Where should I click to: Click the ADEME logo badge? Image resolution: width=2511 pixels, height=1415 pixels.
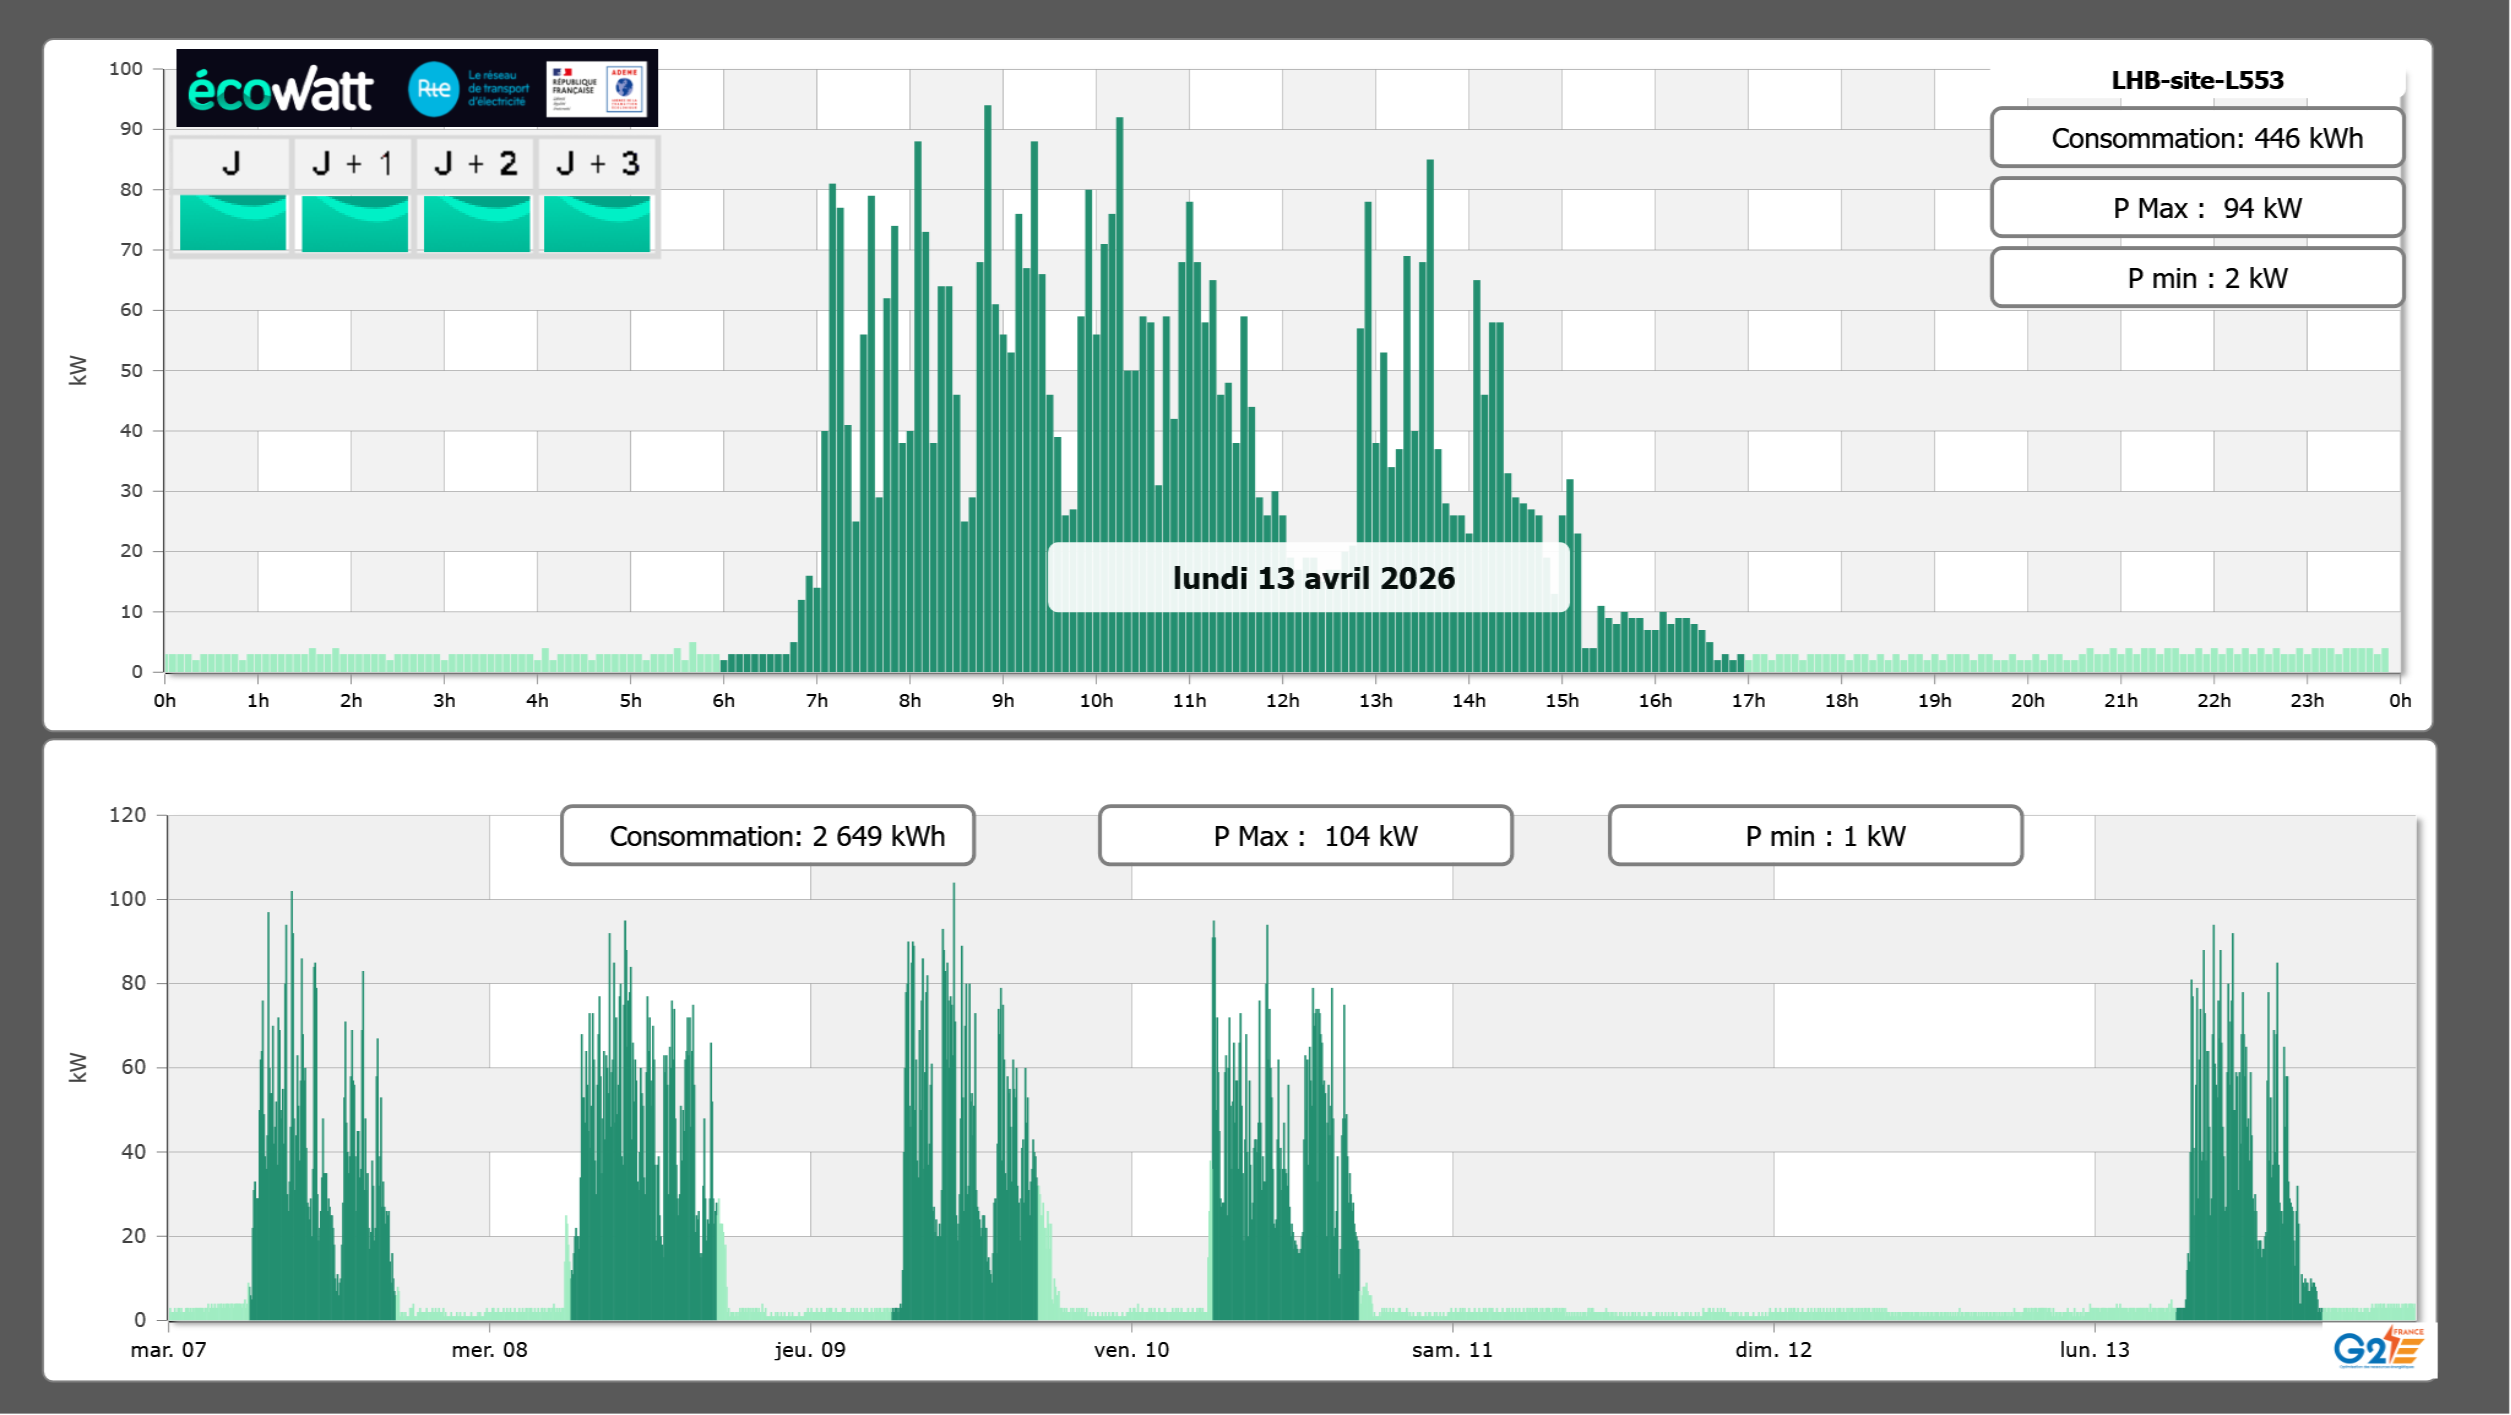point(625,89)
